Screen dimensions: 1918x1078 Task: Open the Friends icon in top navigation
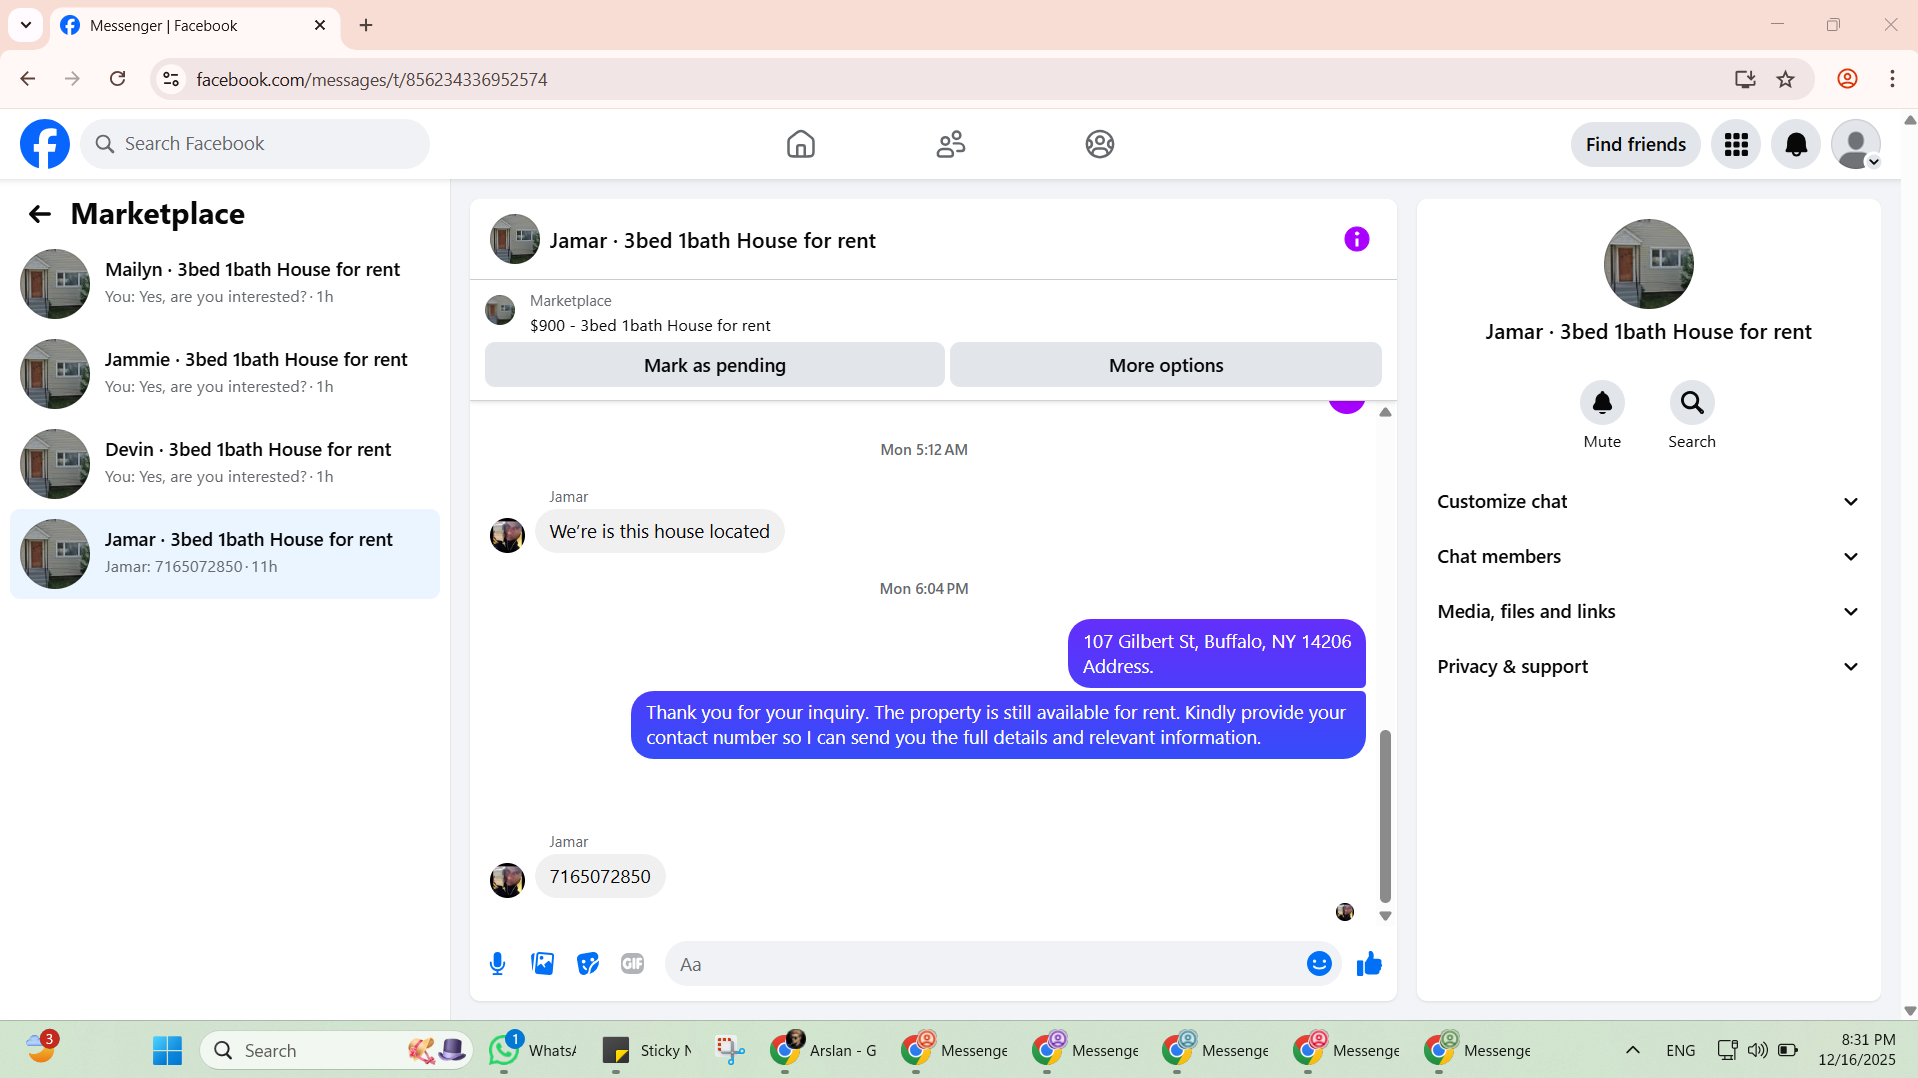coord(950,144)
